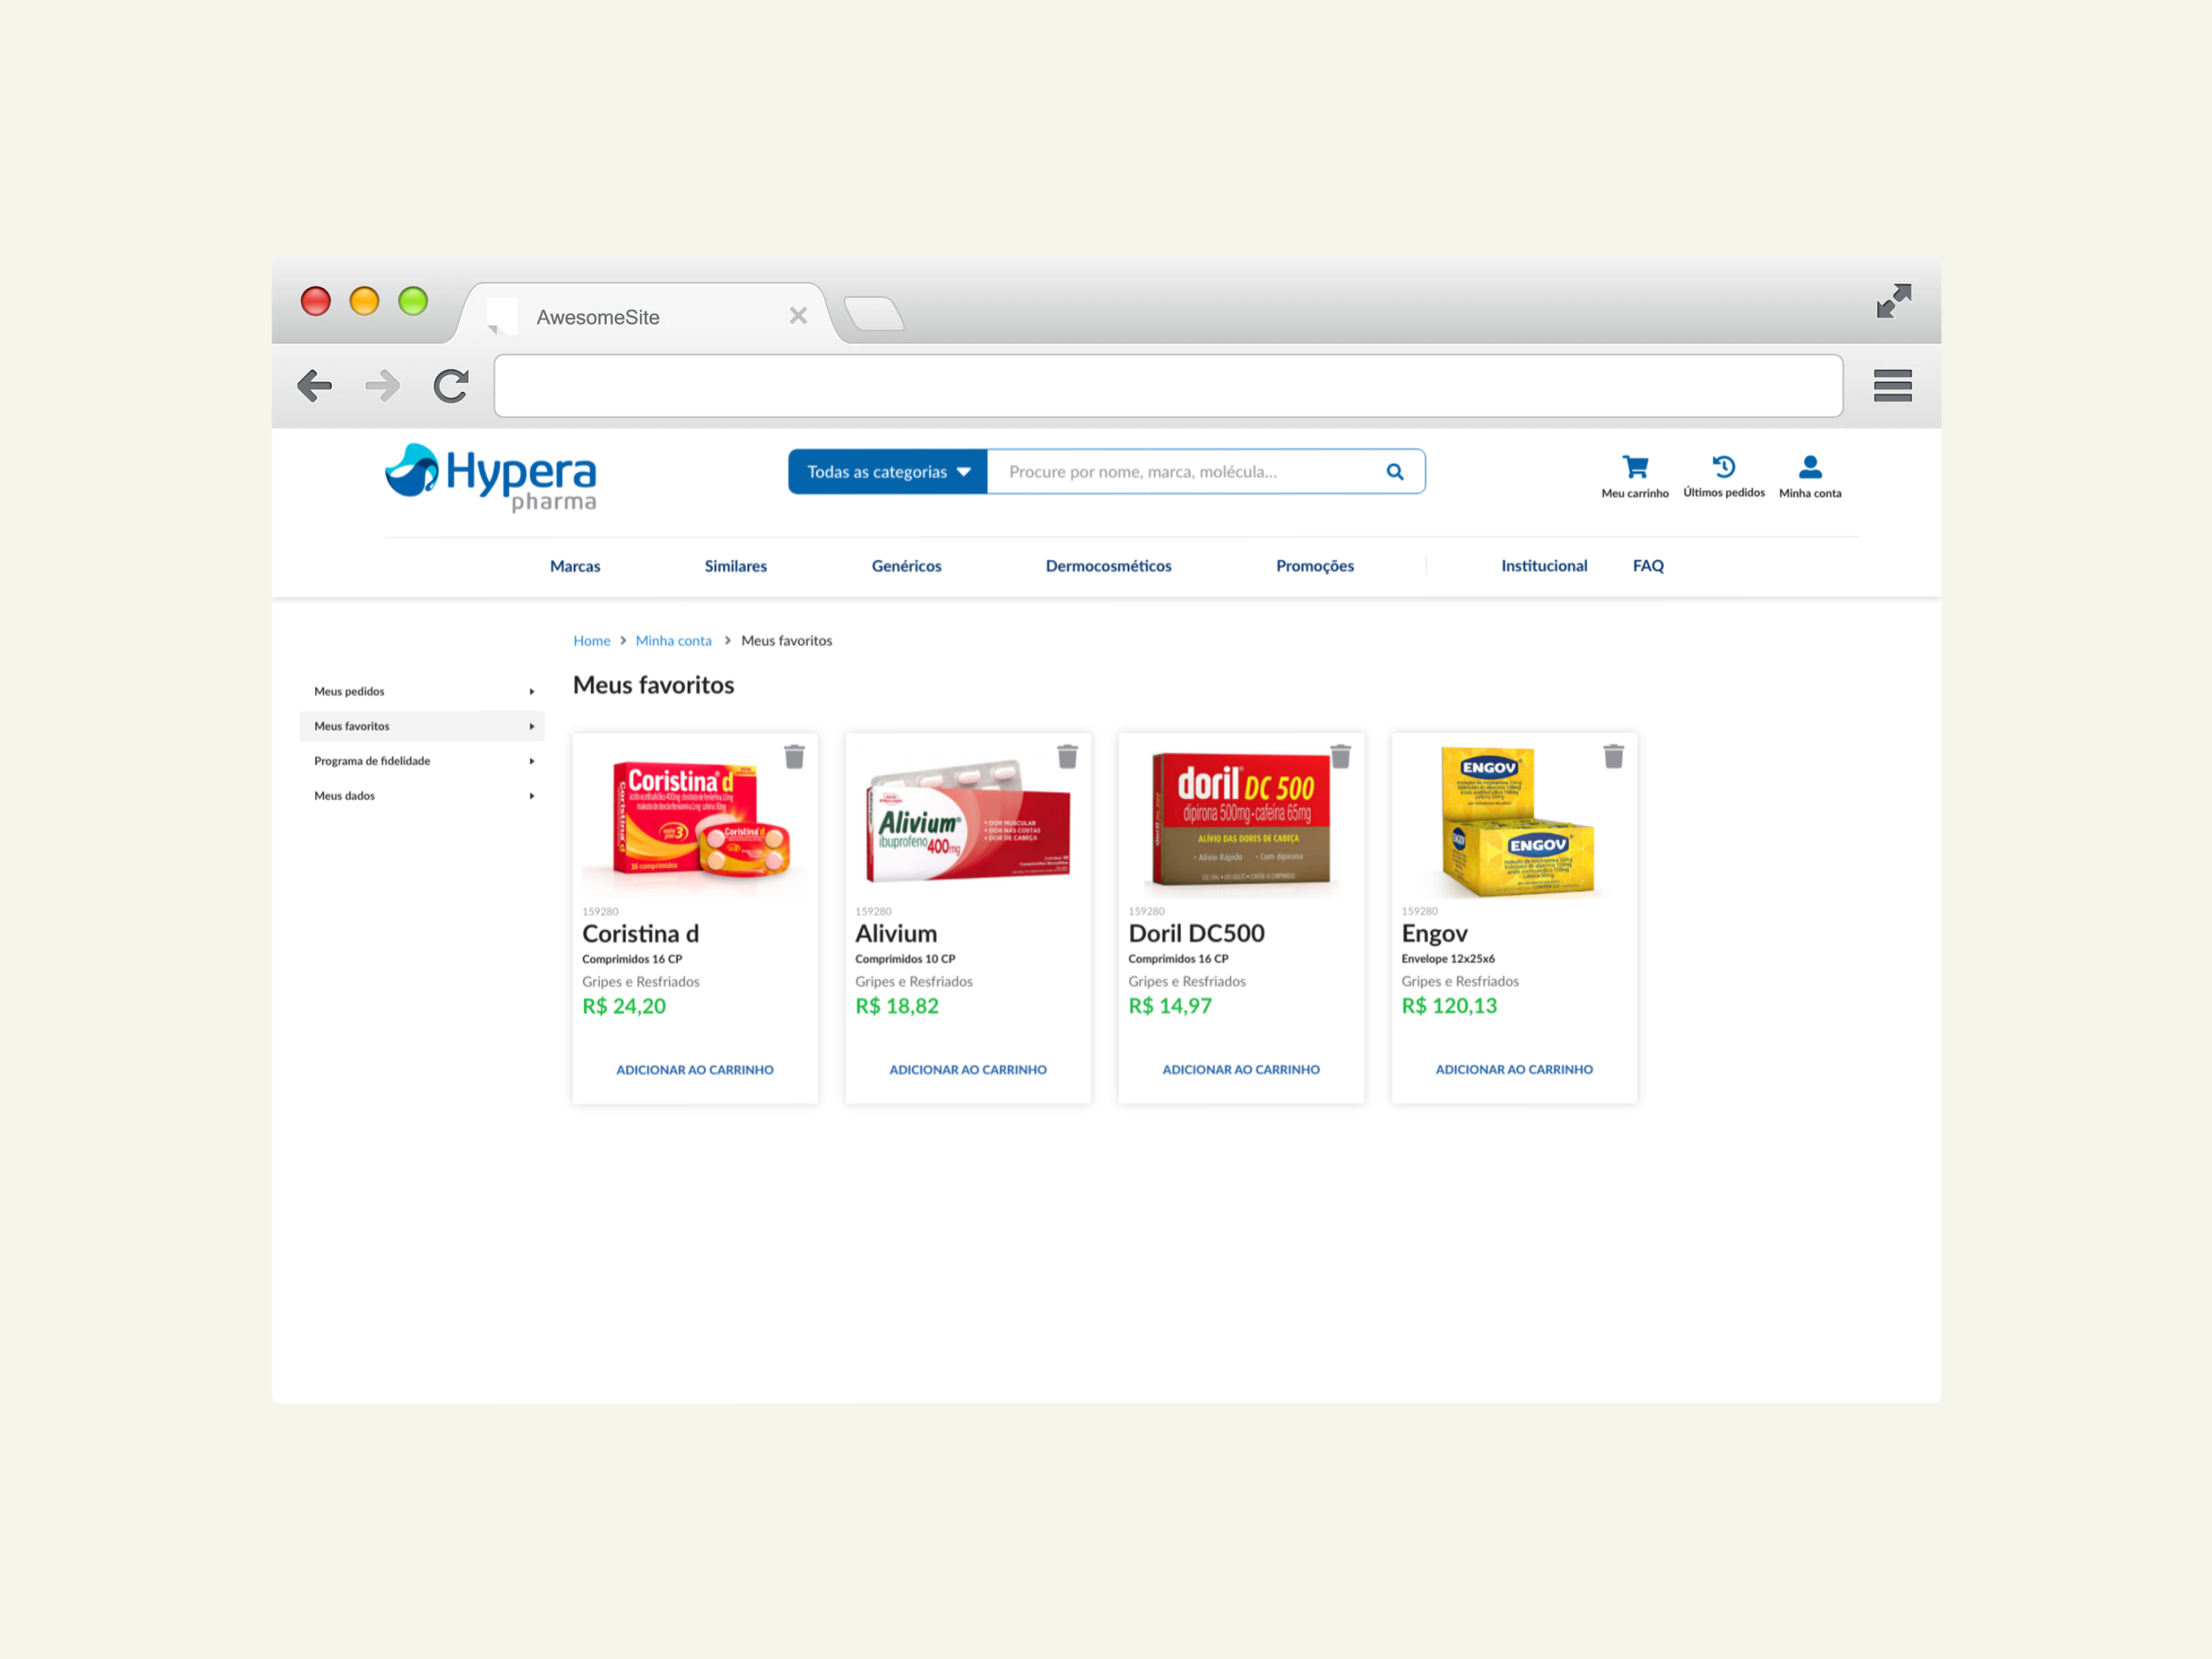Image resolution: width=2212 pixels, height=1659 pixels.
Task: Open the Dermocosméticos menu
Action: click(1108, 566)
